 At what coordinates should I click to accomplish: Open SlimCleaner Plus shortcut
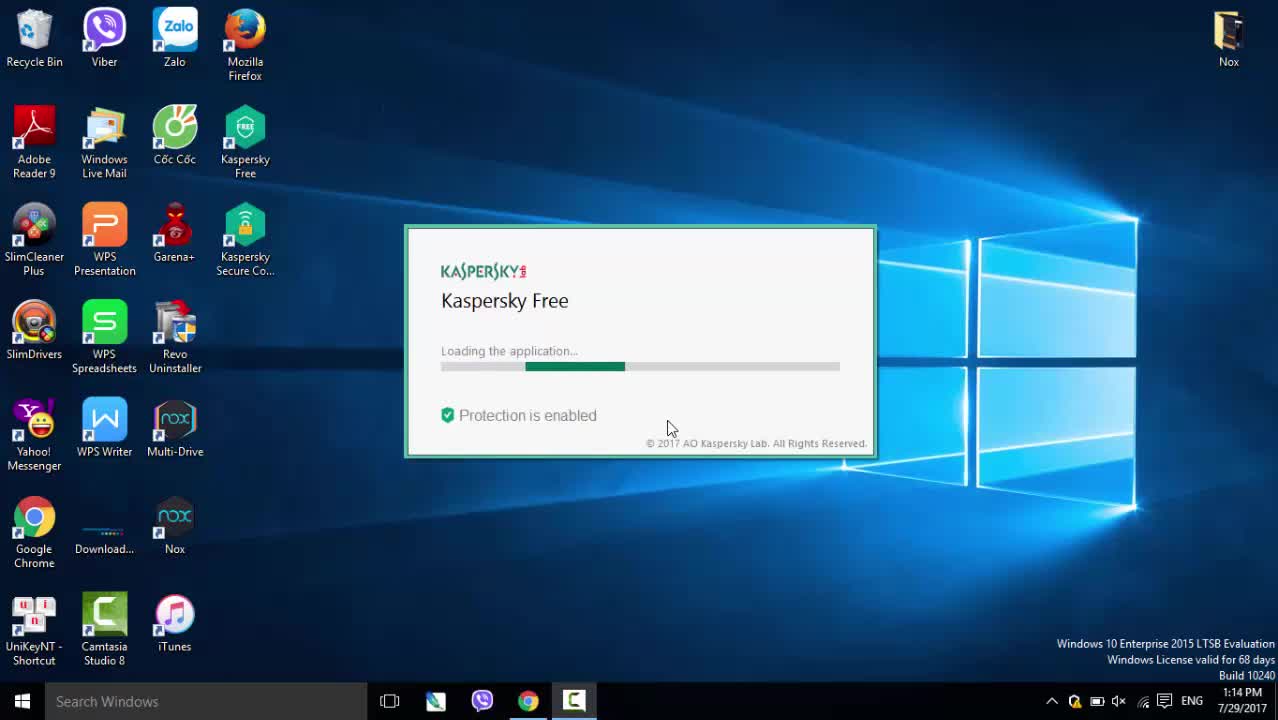coord(34,240)
